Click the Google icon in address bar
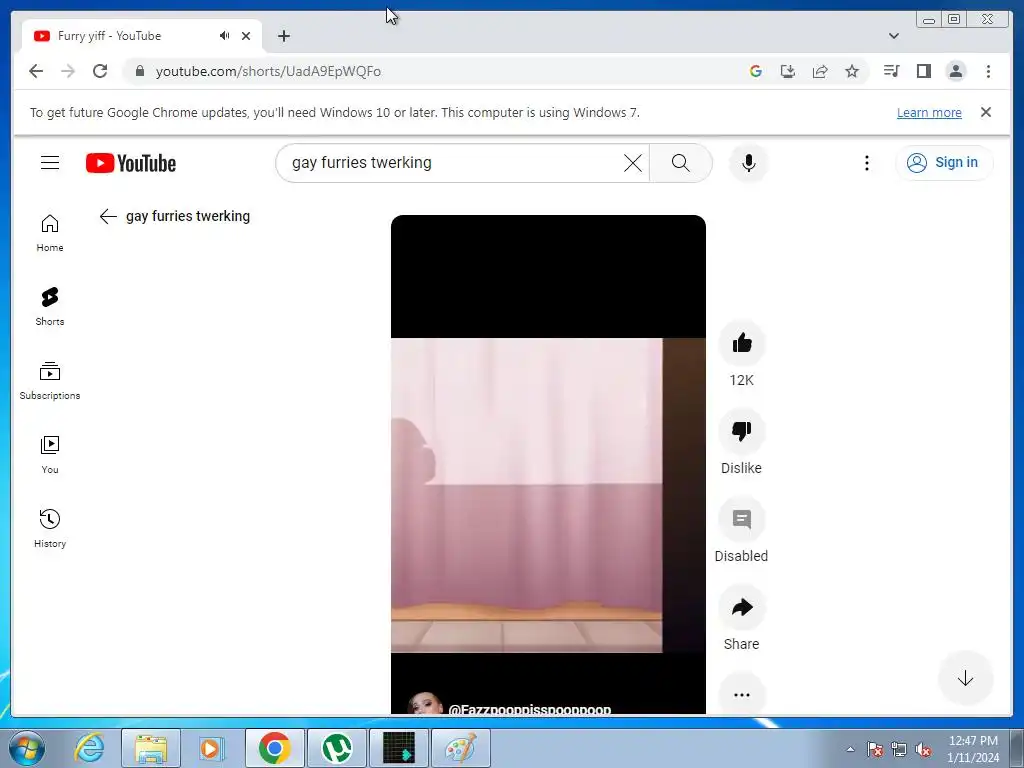This screenshot has width=1024, height=768. 756,71
